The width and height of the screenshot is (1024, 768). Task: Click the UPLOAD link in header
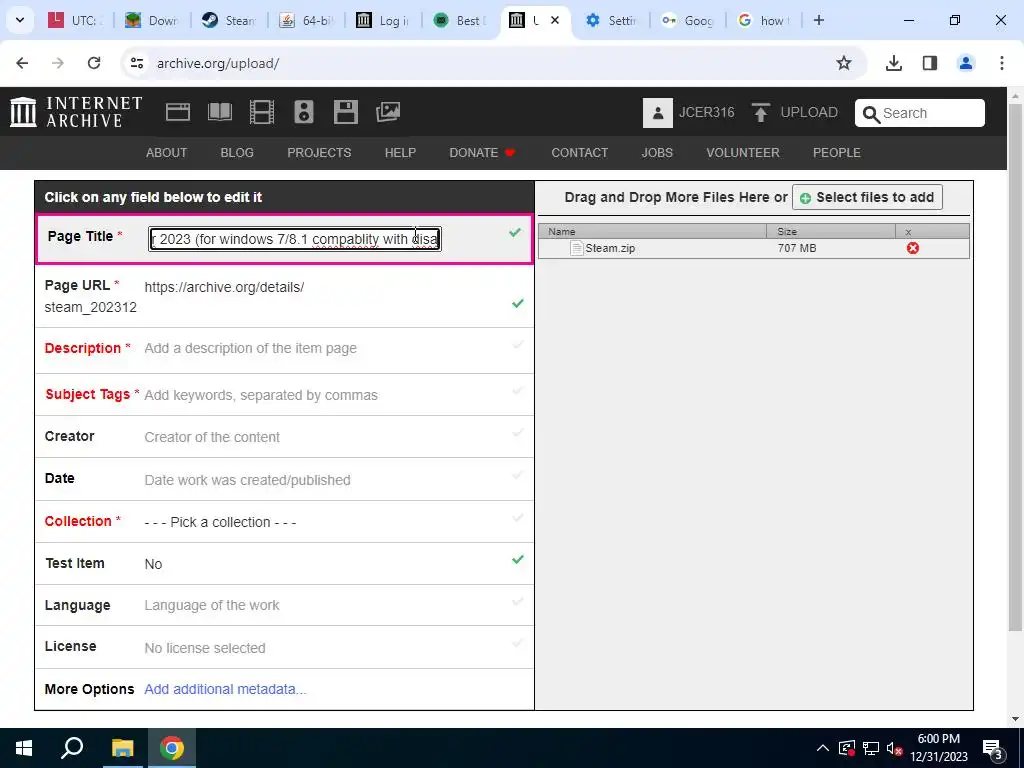pos(809,112)
